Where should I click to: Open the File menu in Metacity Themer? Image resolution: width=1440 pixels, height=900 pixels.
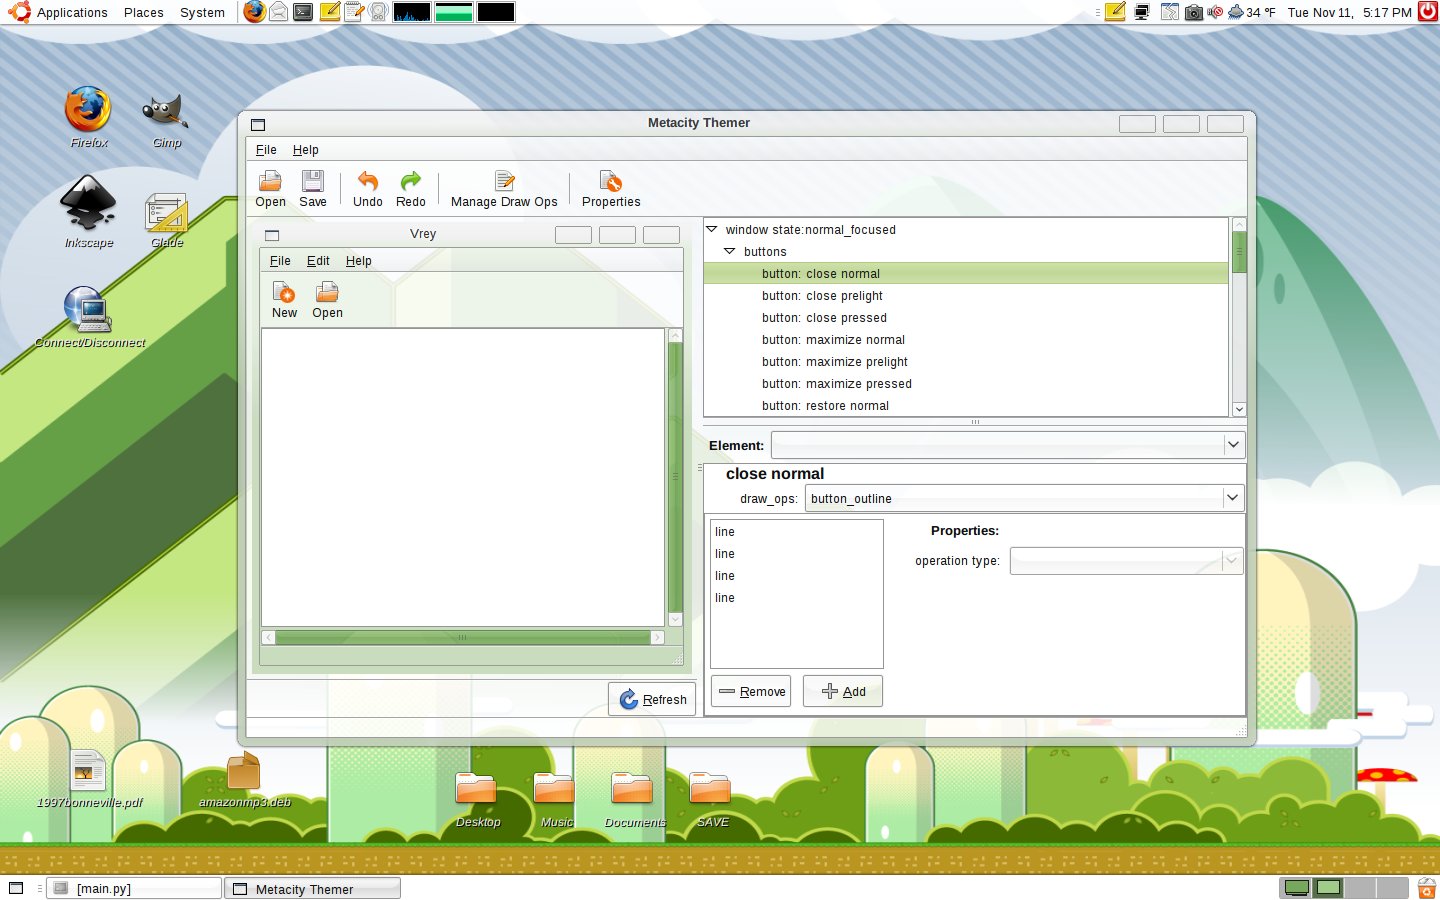(266, 150)
